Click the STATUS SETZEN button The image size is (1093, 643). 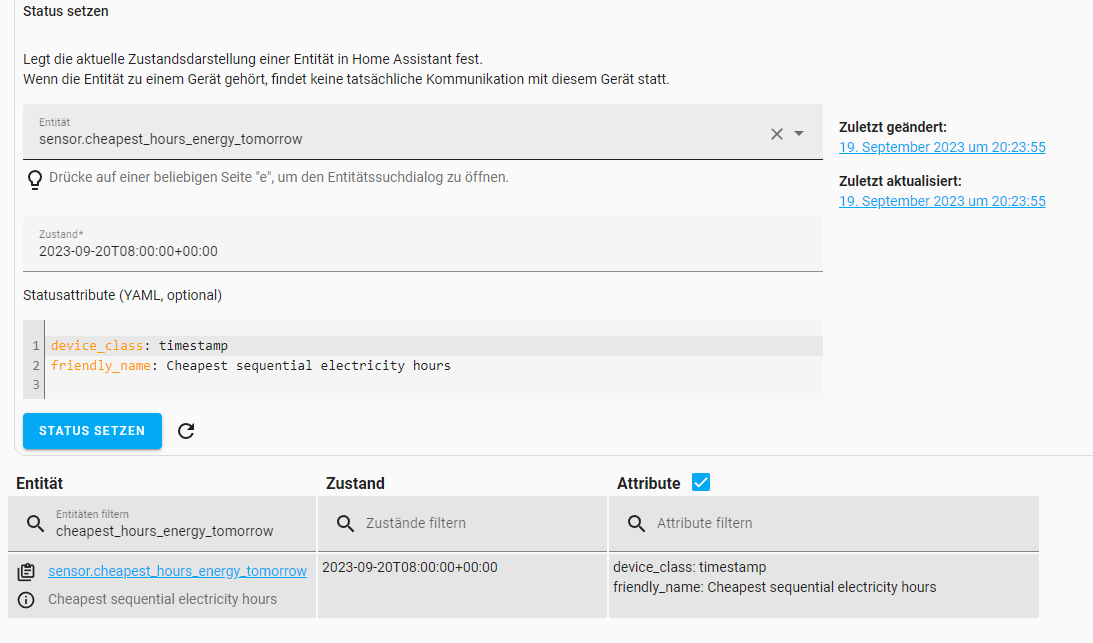point(92,431)
